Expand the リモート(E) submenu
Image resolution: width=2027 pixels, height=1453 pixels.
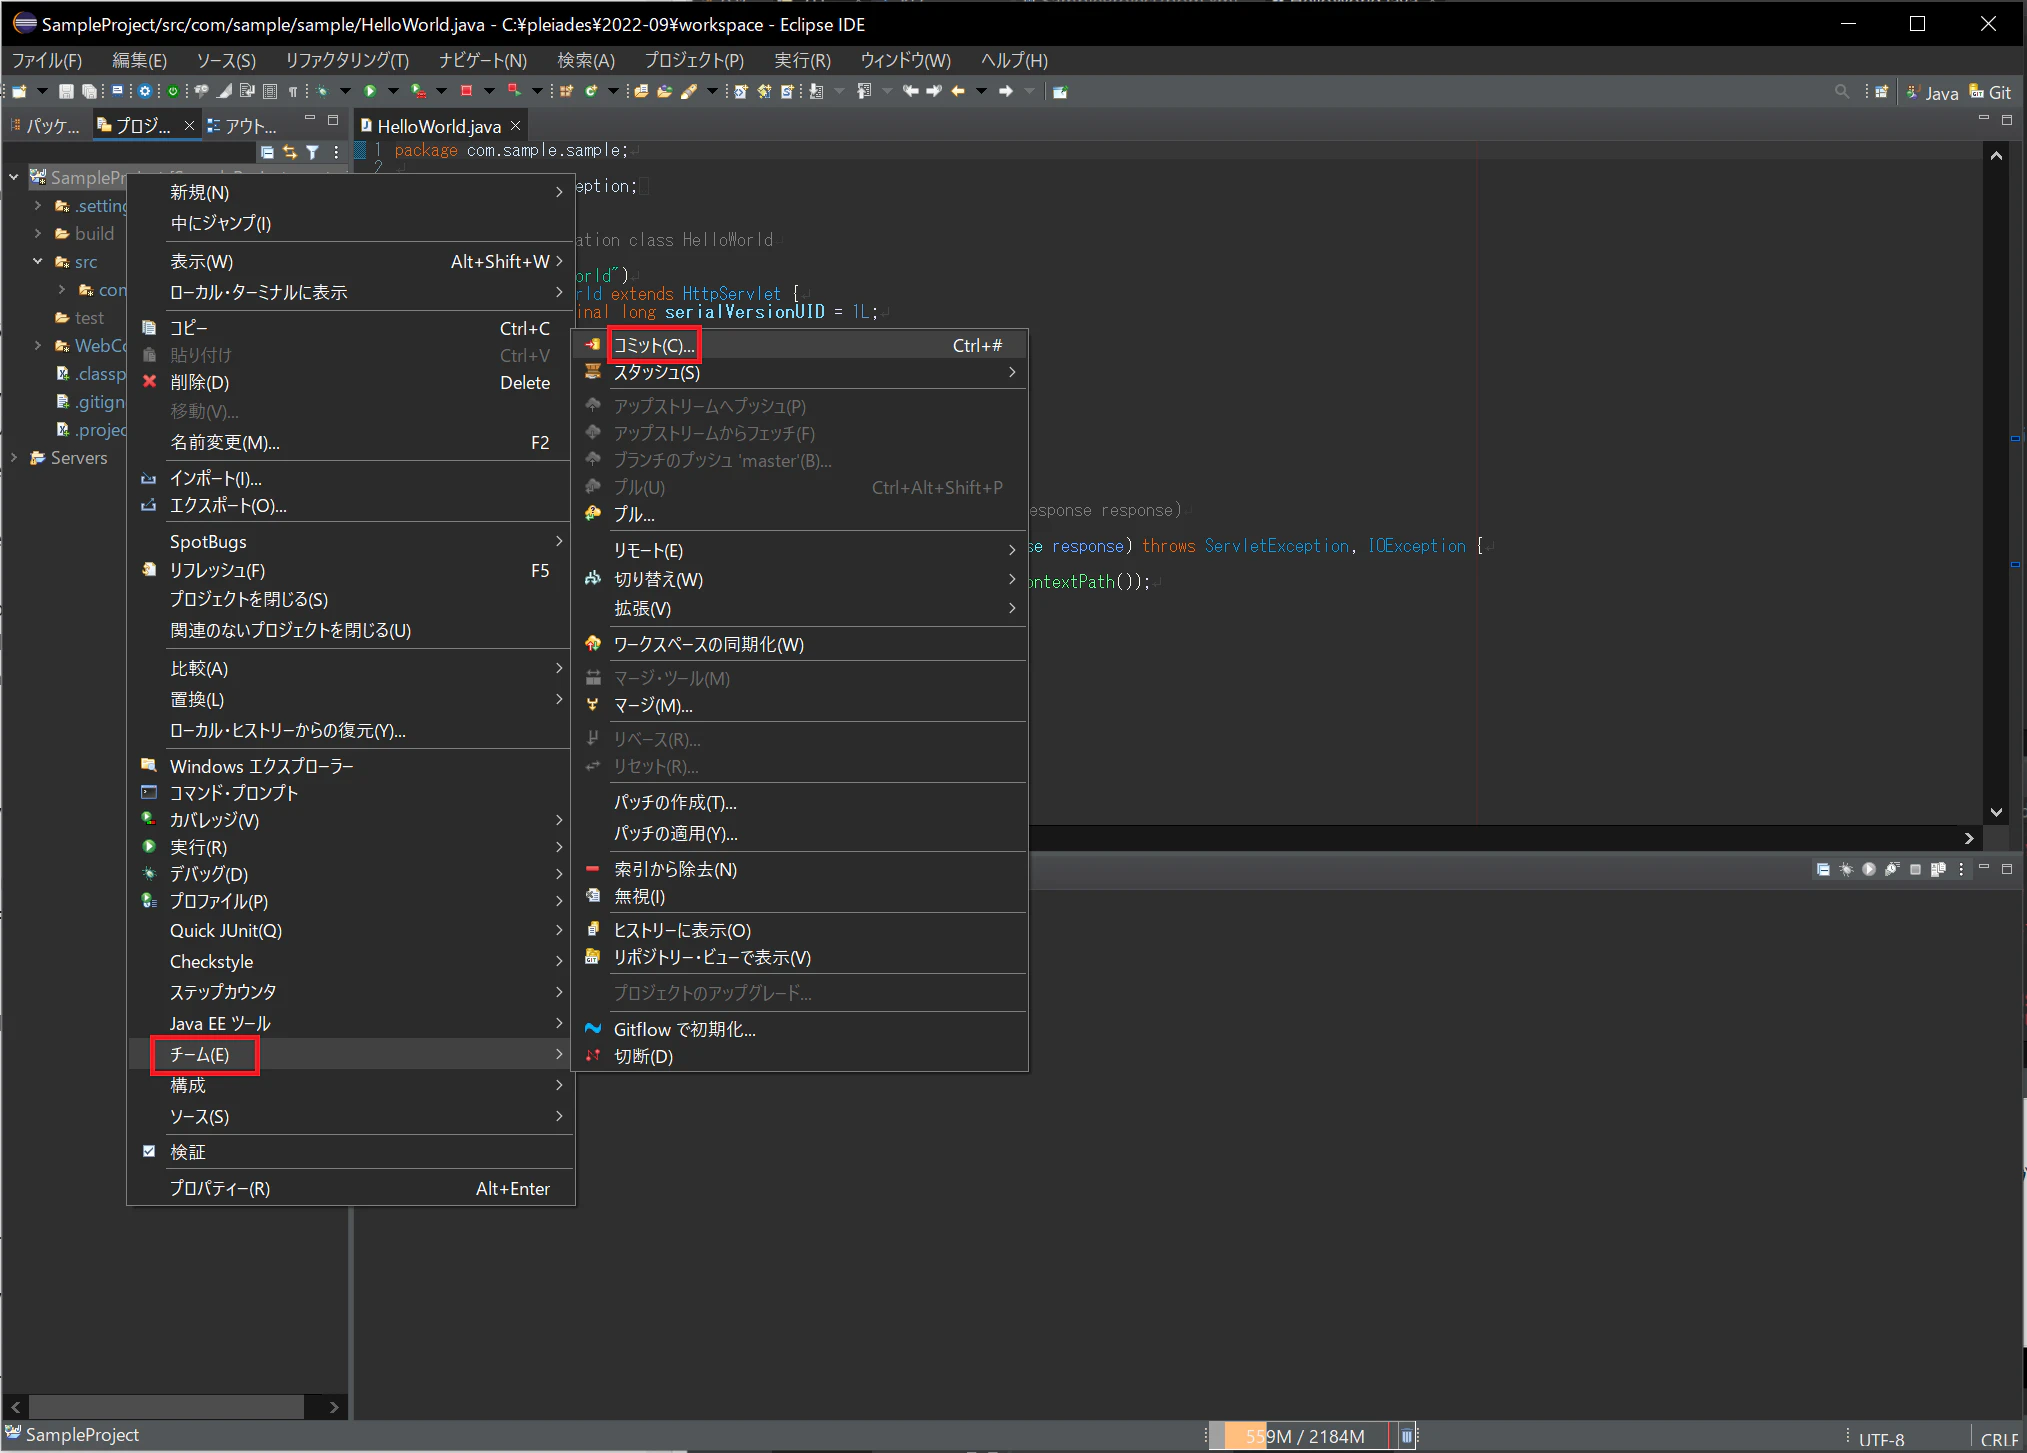(800, 550)
